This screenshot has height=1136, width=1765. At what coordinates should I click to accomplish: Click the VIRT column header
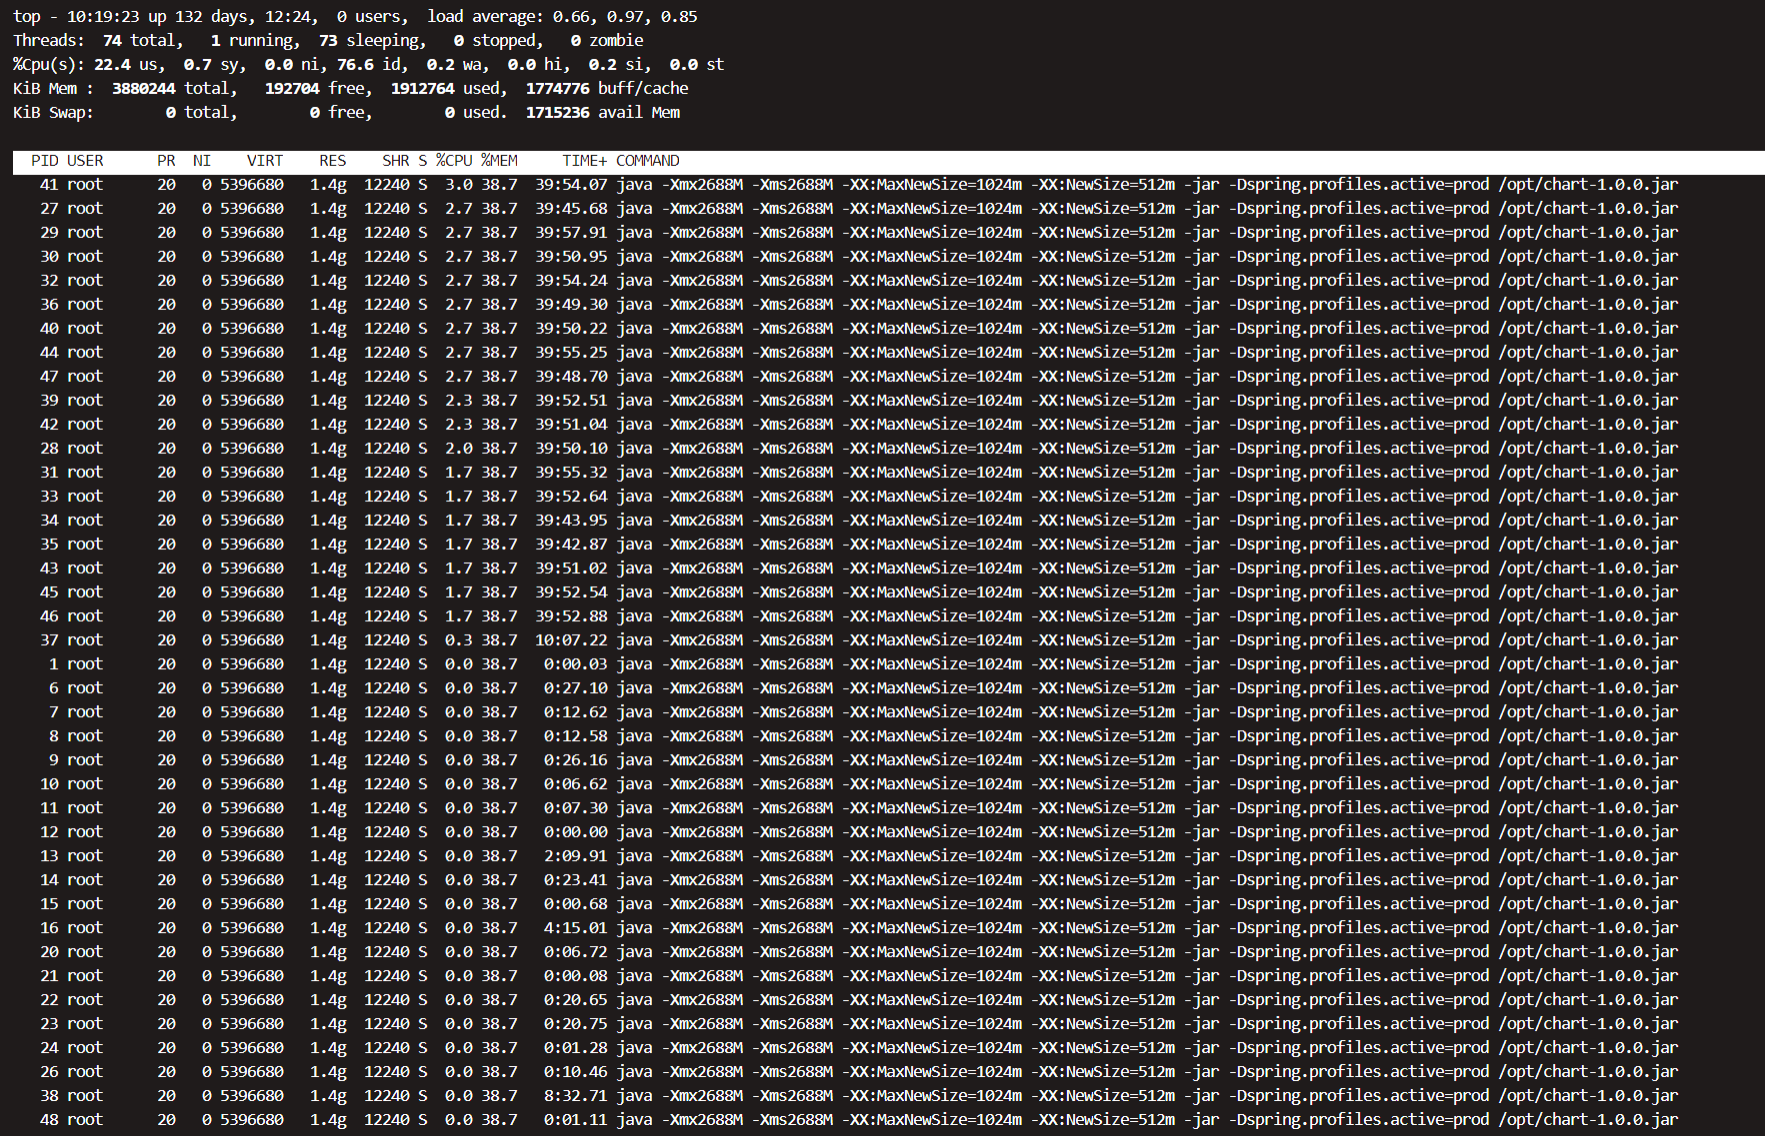(x=265, y=161)
